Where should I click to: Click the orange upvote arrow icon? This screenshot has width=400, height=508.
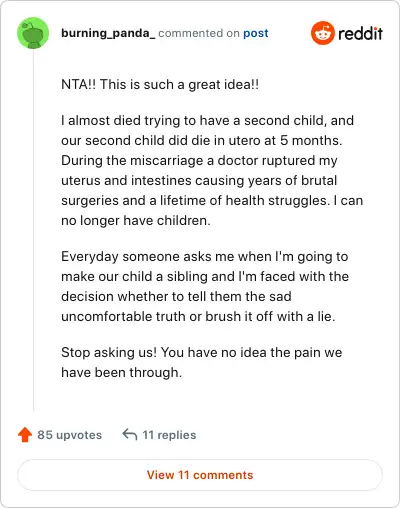25,435
